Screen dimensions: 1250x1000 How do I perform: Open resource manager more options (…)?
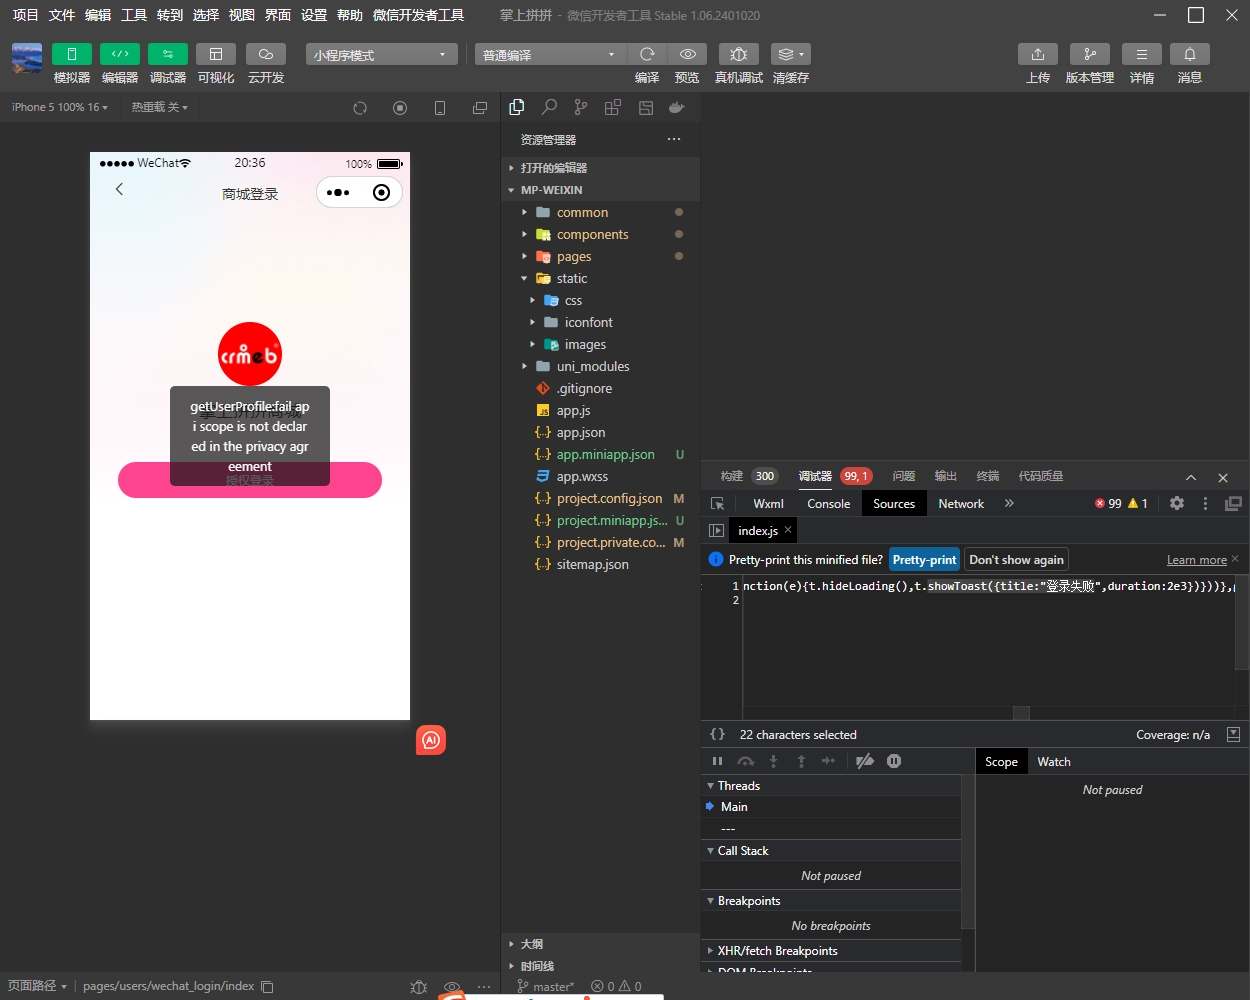(674, 139)
